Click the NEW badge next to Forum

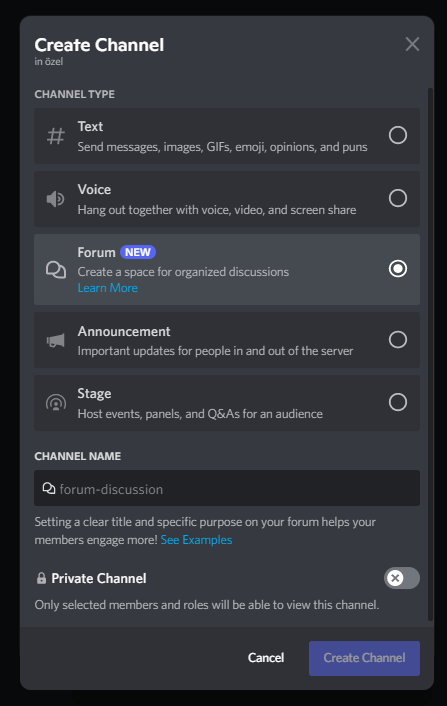(x=138, y=252)
